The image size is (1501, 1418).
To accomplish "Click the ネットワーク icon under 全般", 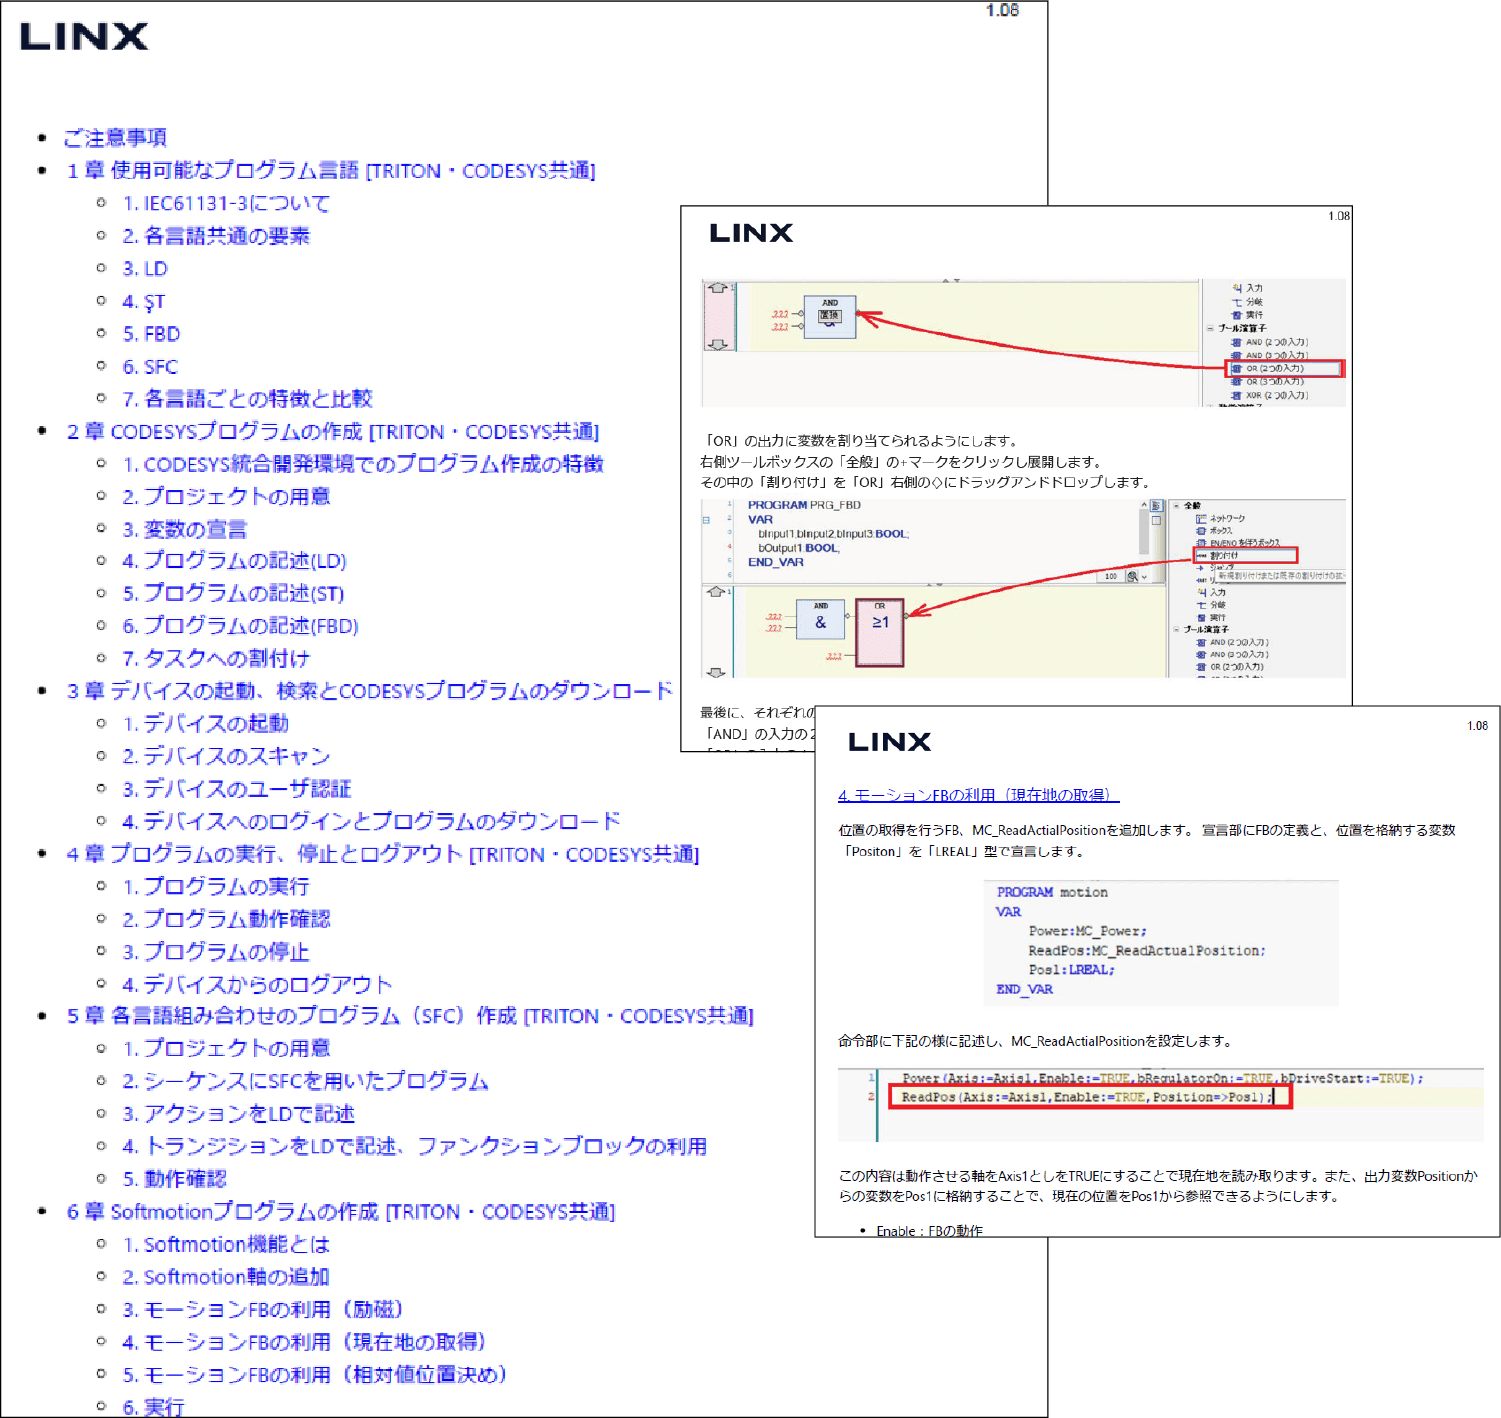I will click(1201, 519).
